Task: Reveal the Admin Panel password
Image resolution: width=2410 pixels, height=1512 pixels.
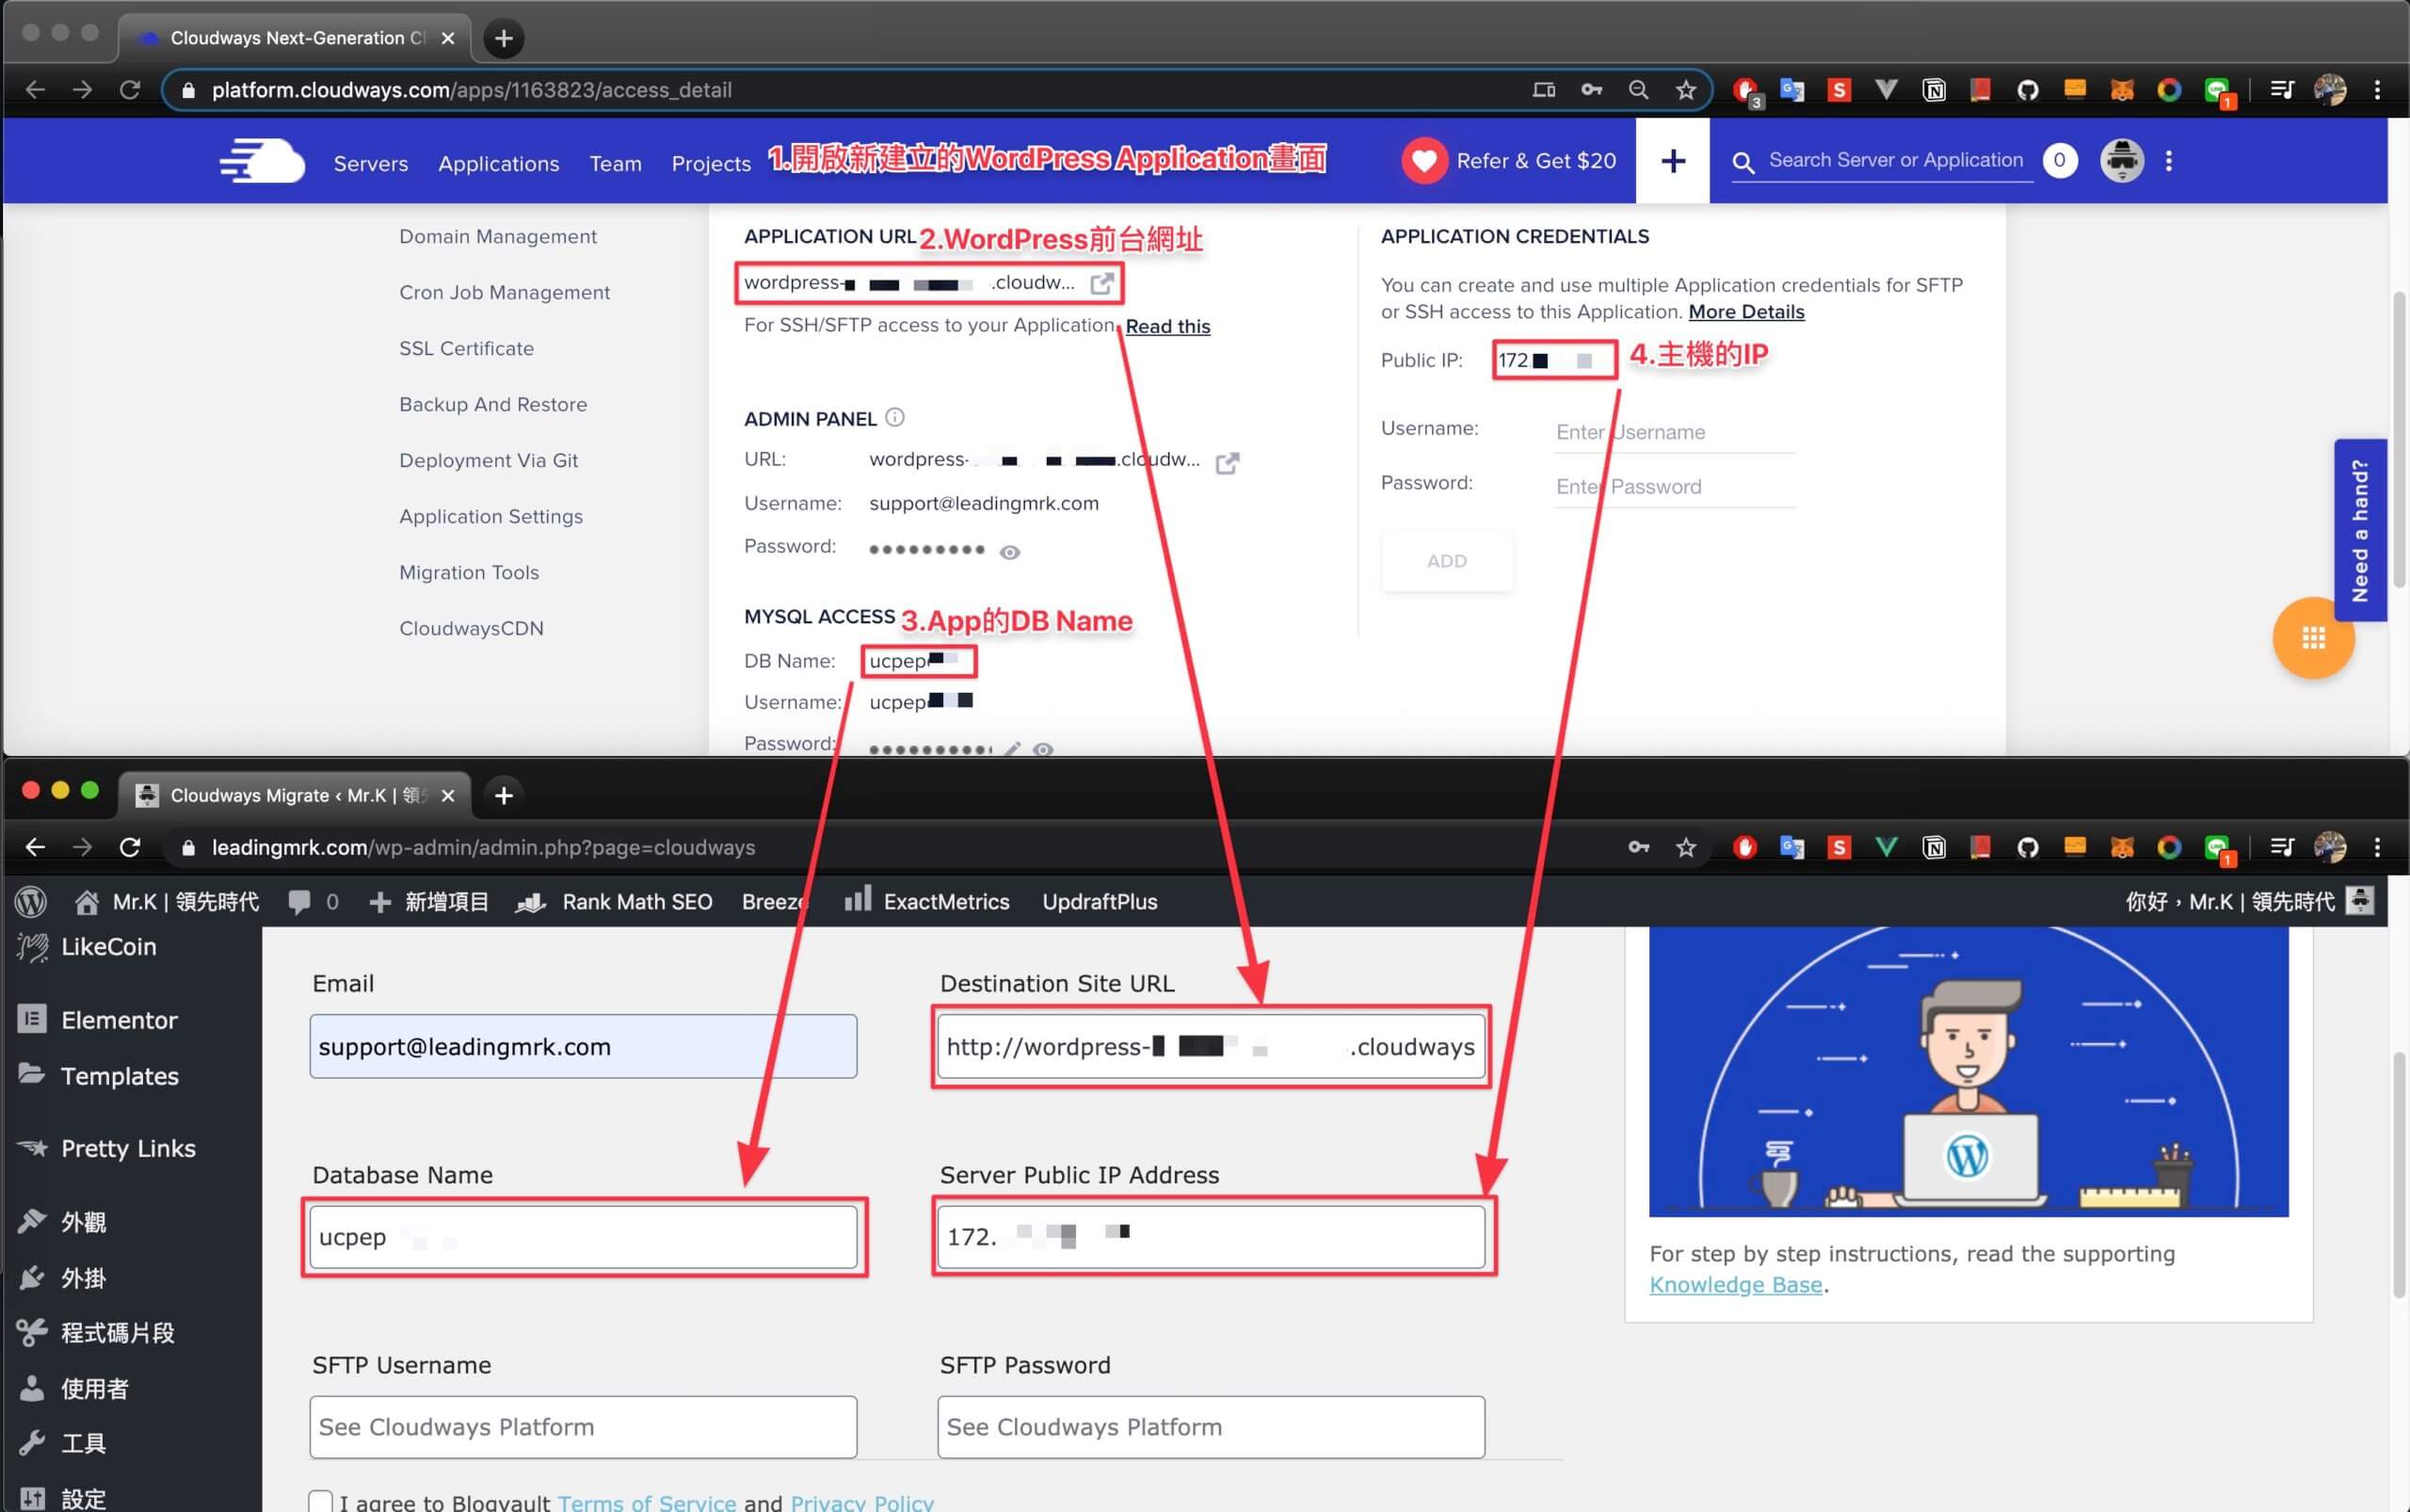Action: coord(1010,552)
